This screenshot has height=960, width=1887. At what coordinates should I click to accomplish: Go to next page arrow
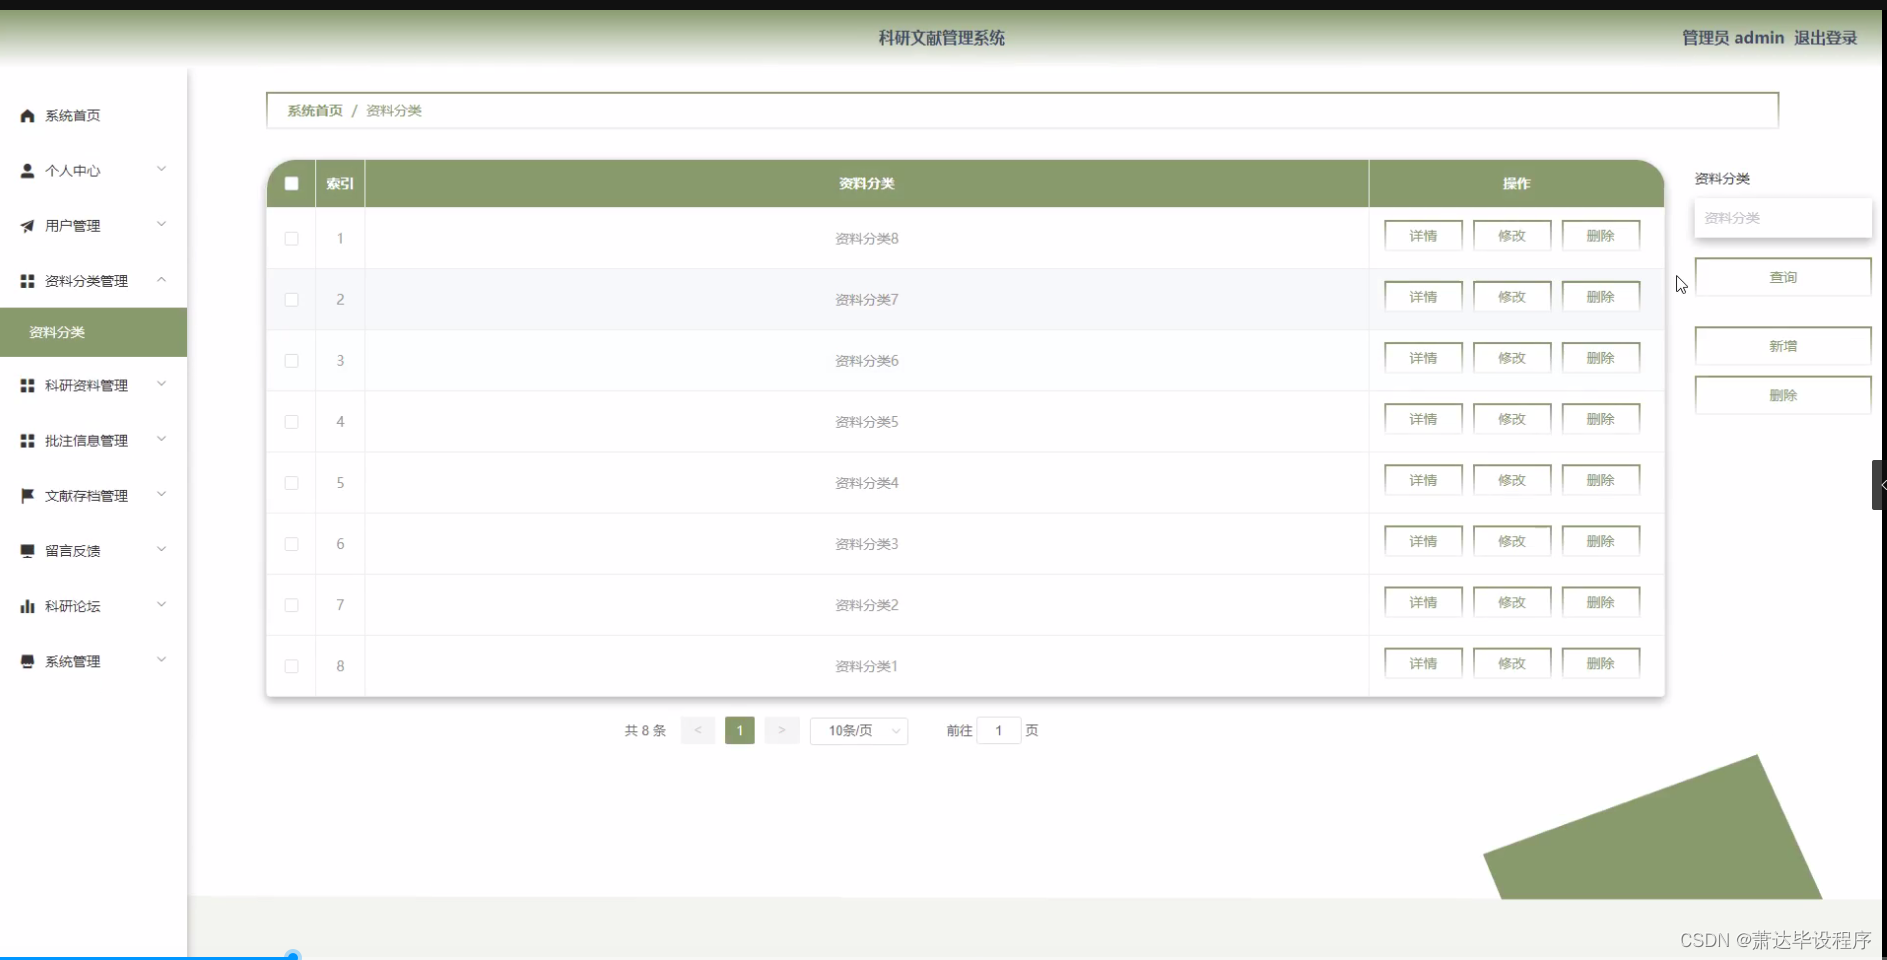782,731
